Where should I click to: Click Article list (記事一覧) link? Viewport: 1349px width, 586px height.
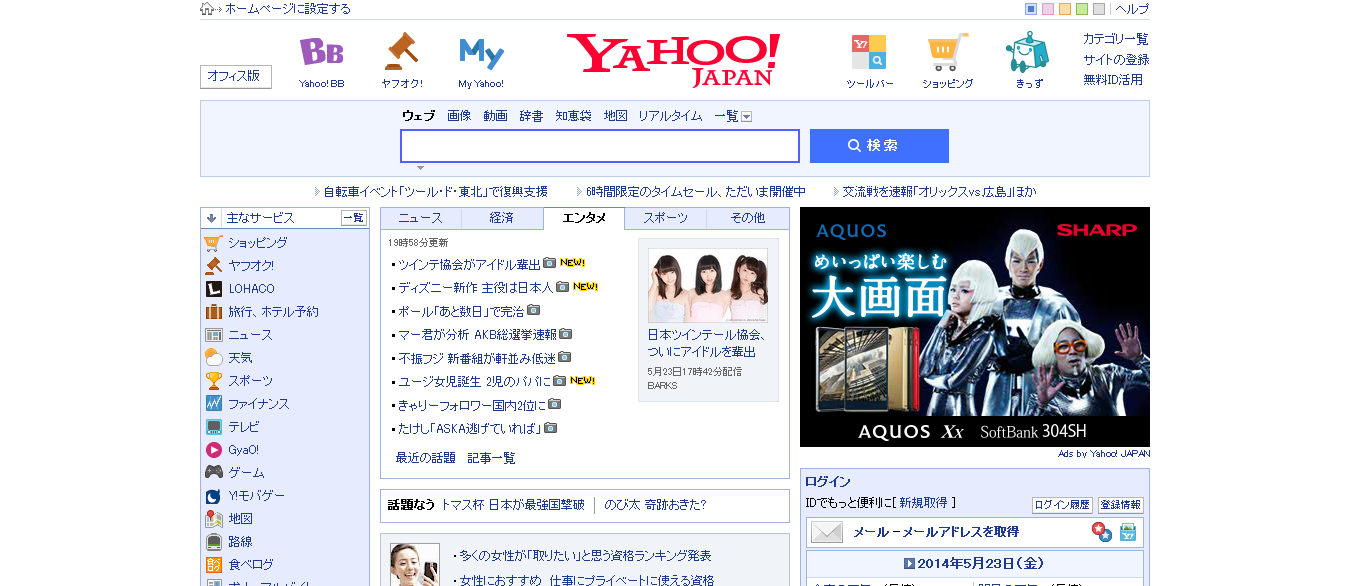coord(492,458)
